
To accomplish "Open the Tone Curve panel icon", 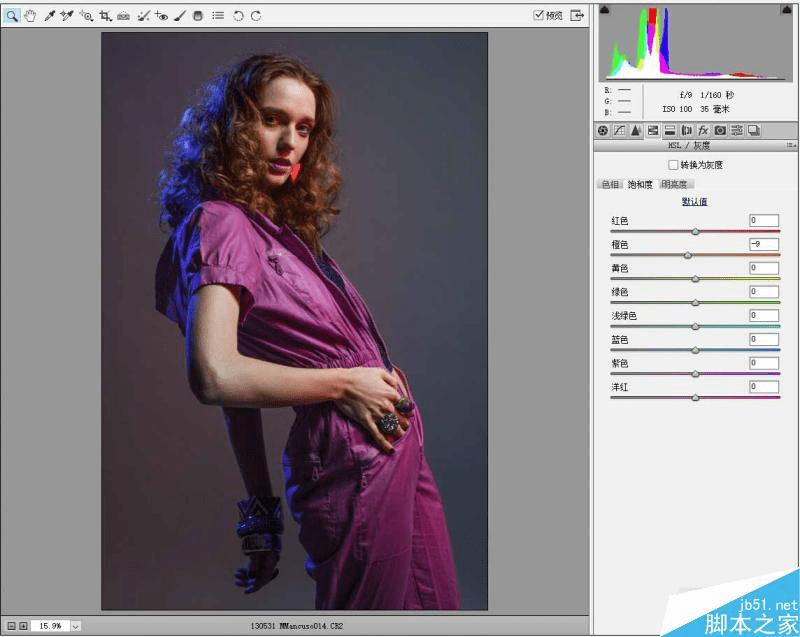I will pos(619,130).
